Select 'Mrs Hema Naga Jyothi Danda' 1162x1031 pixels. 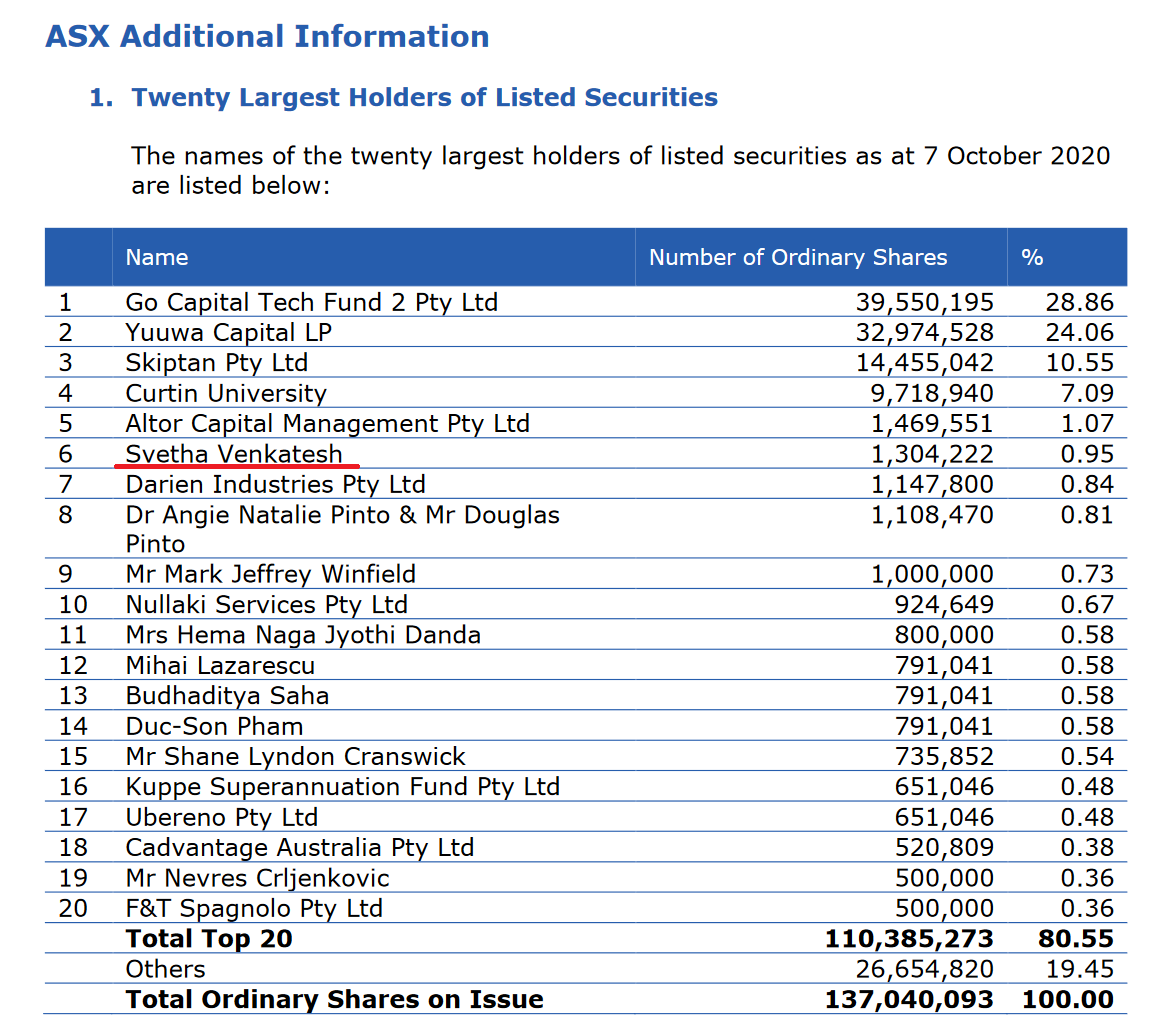tap(303, 635)
